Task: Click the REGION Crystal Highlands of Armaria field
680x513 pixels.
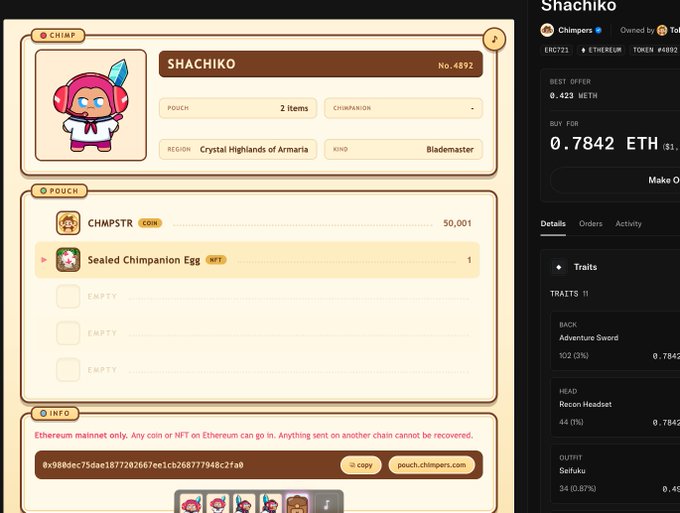Action: pyautogui.click(x=238, y=149)
